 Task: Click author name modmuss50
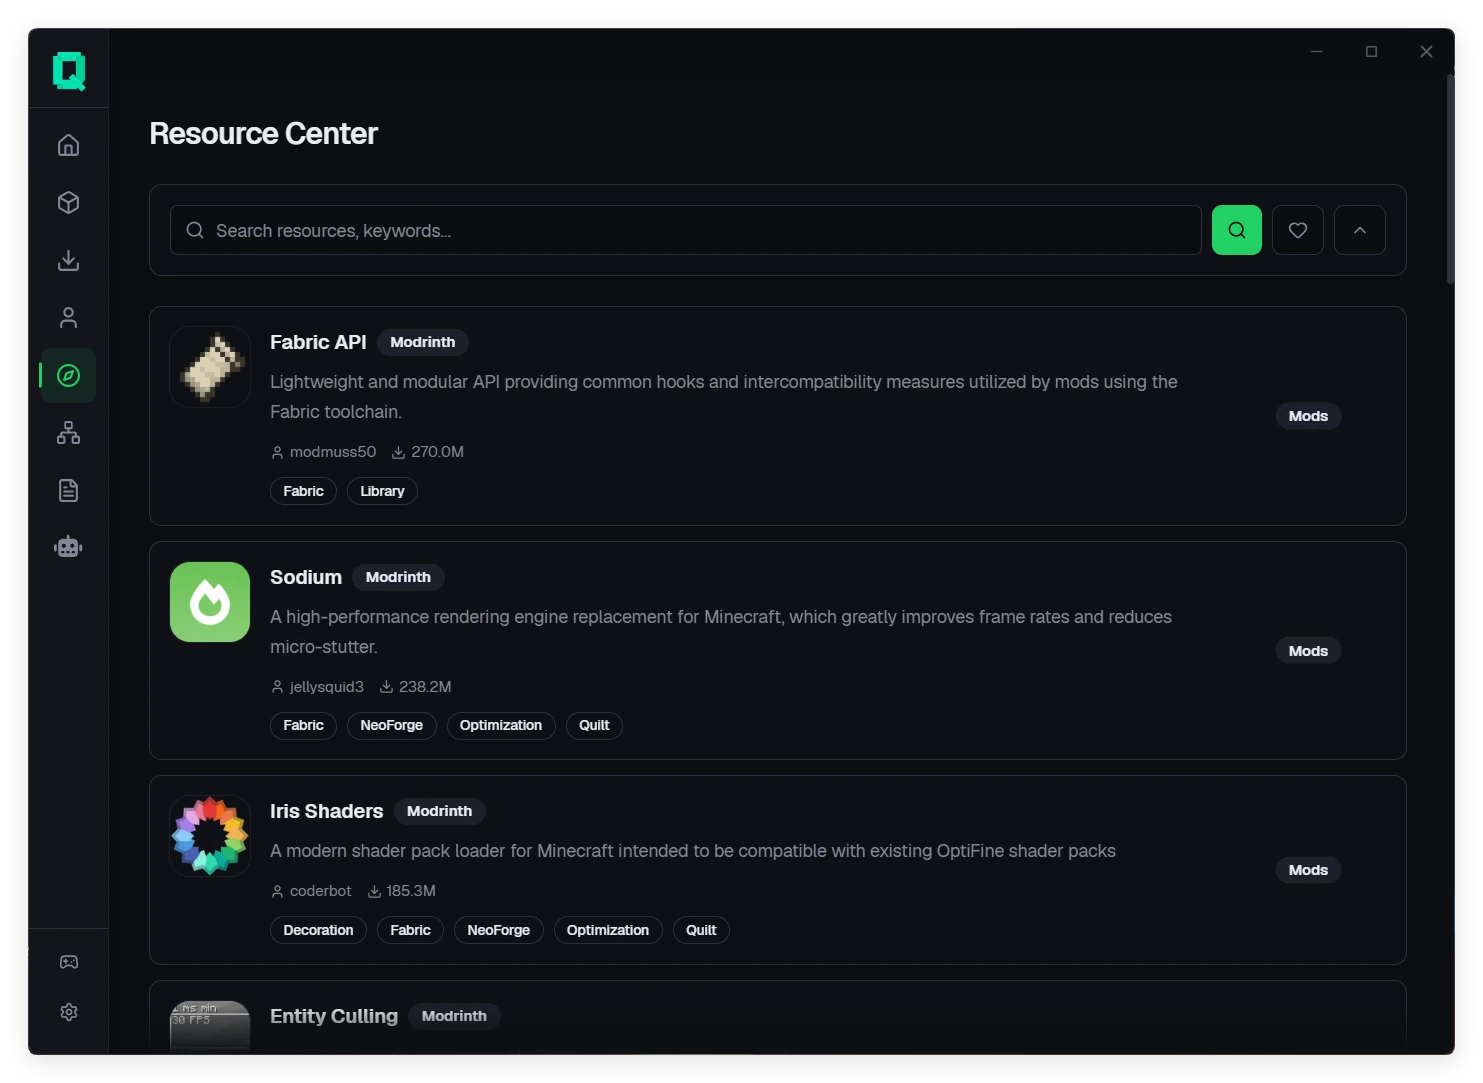click(333, 452)
